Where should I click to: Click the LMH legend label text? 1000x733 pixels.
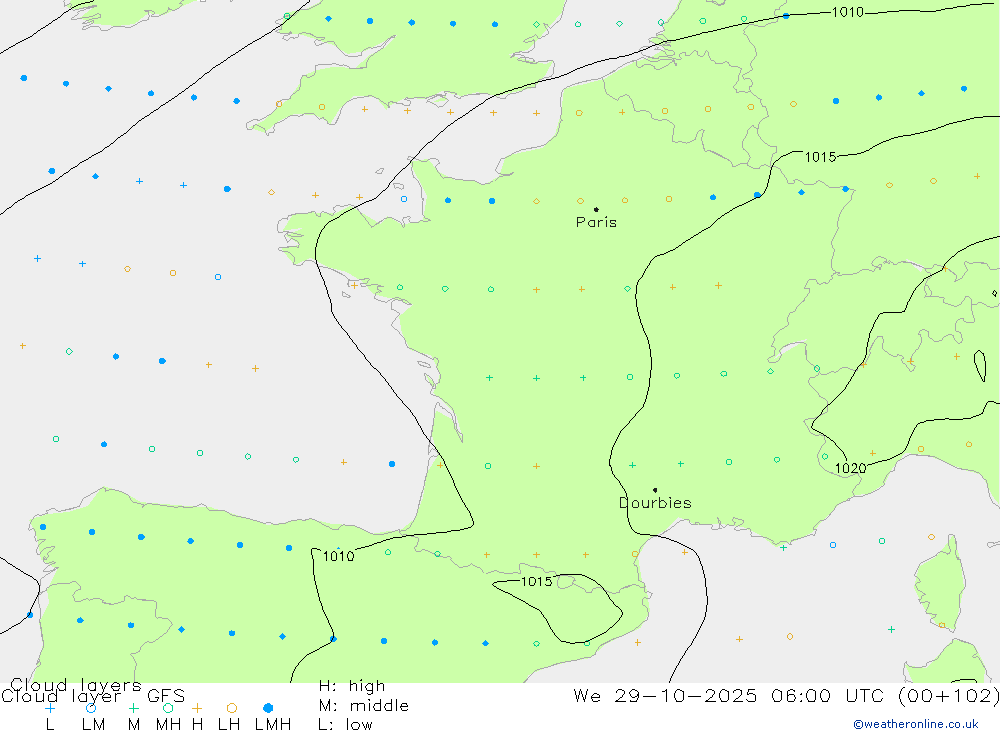tap(273, 725)
